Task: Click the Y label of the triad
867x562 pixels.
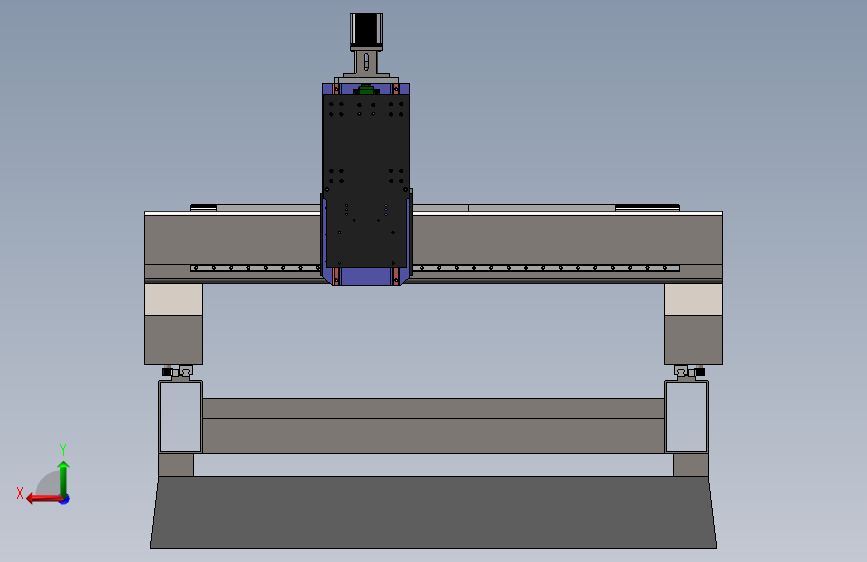Action: tap(63, 449)
